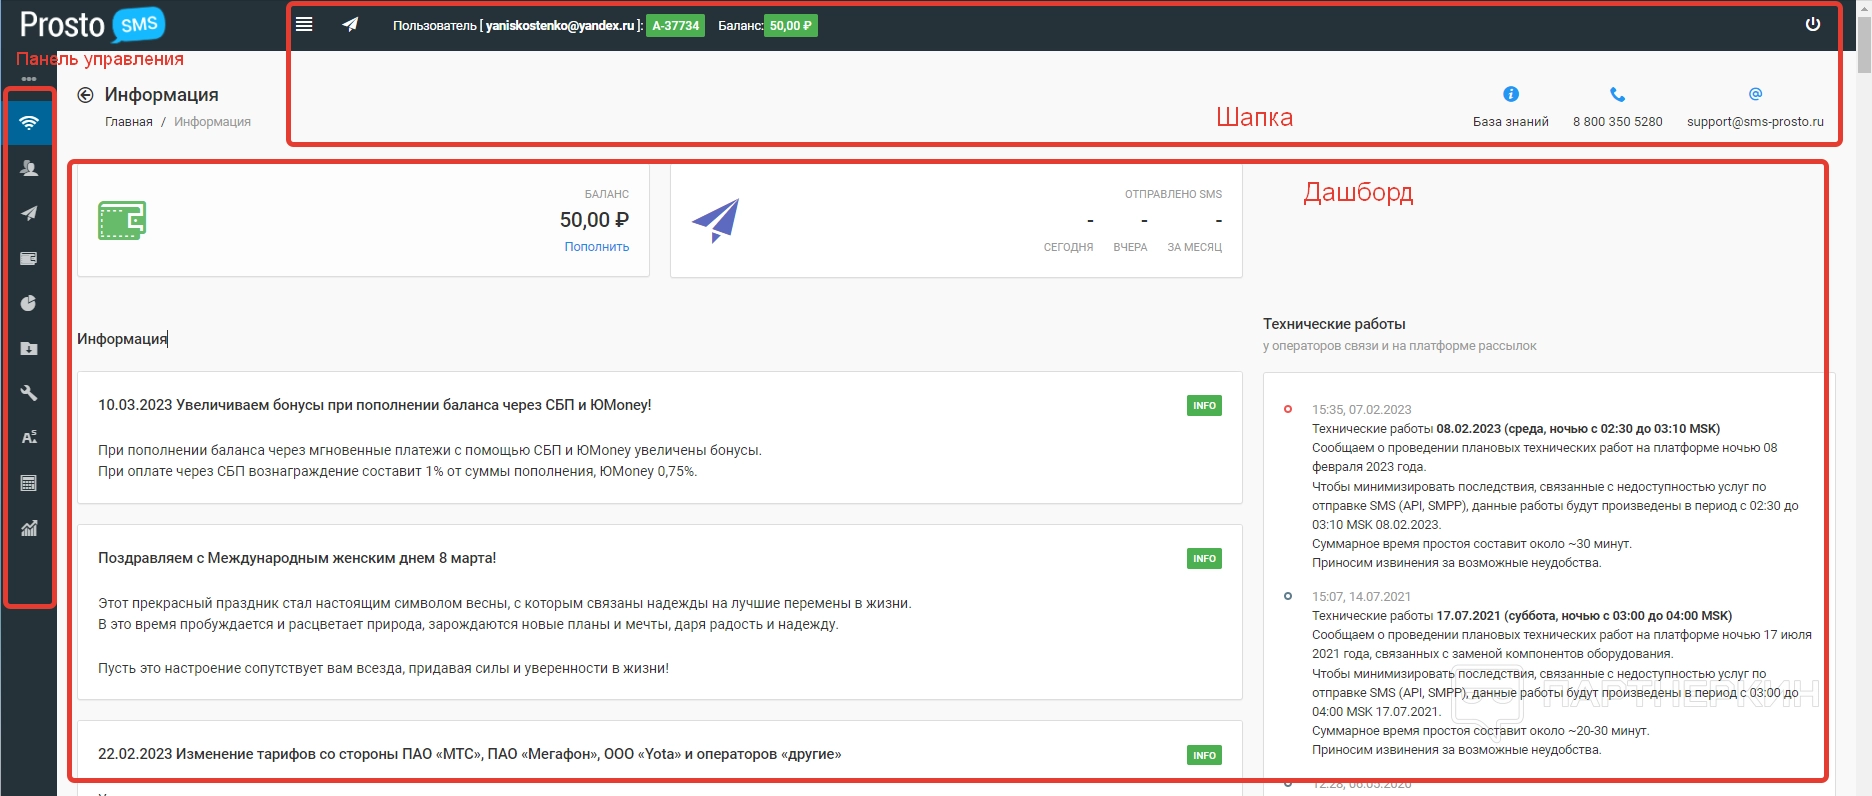Image resolution: width=1872 pixels, height=796 pixels.
Task: Click the Prosto SMS logo
Action: [x=92, y=25]
